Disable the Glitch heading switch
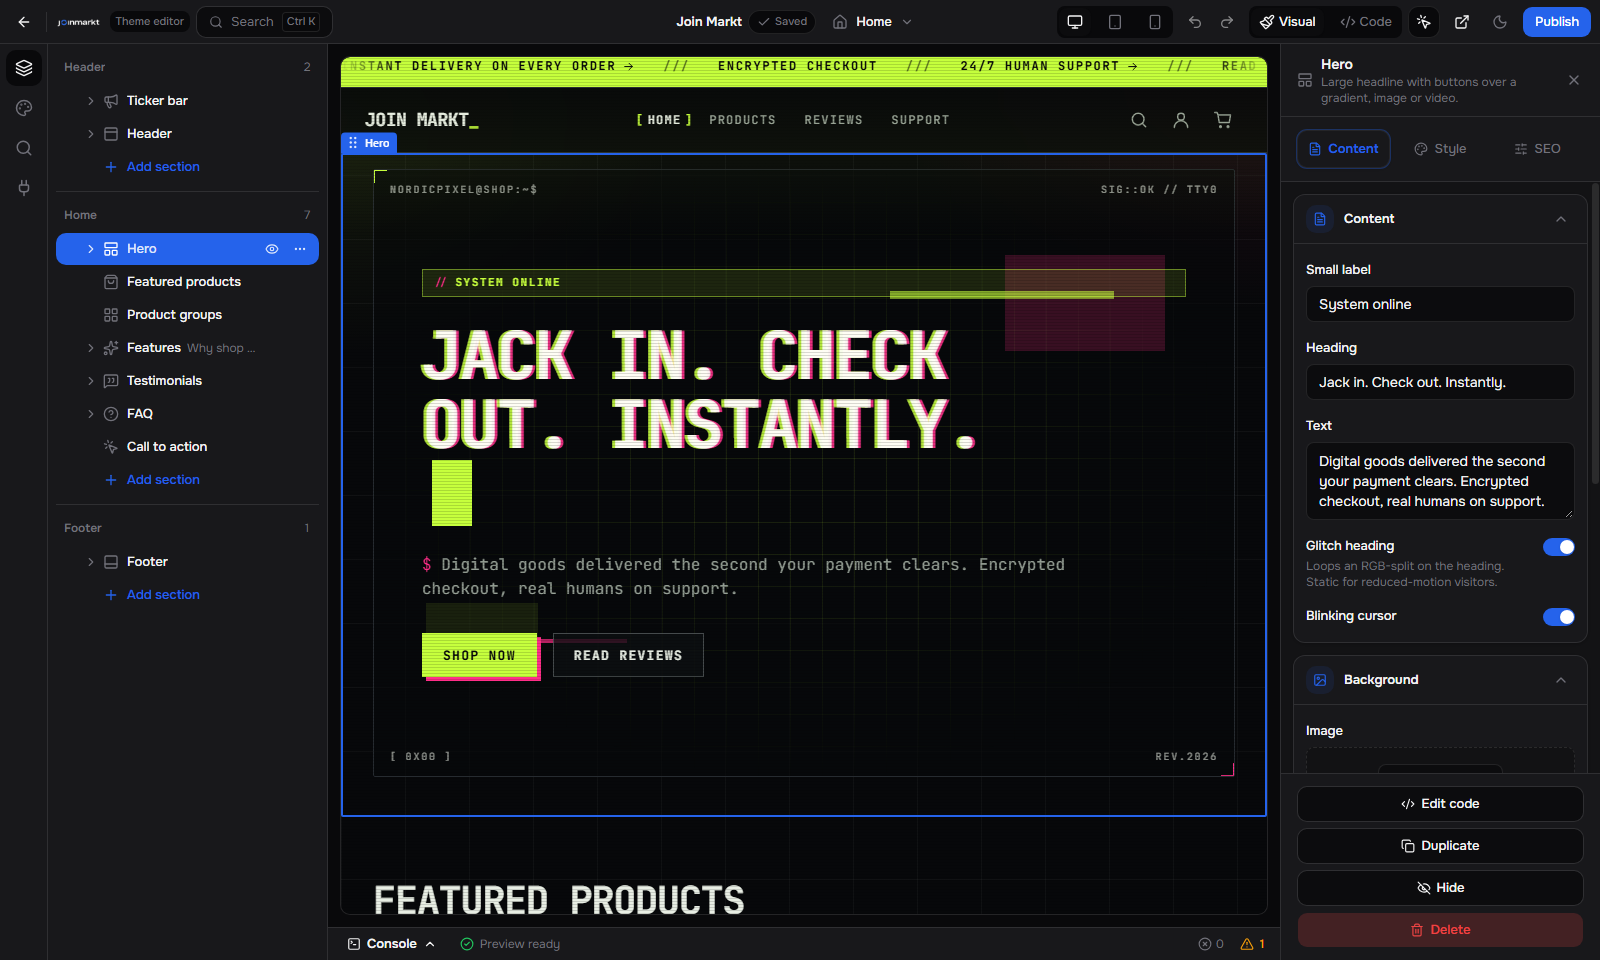 coord(1558,547)
